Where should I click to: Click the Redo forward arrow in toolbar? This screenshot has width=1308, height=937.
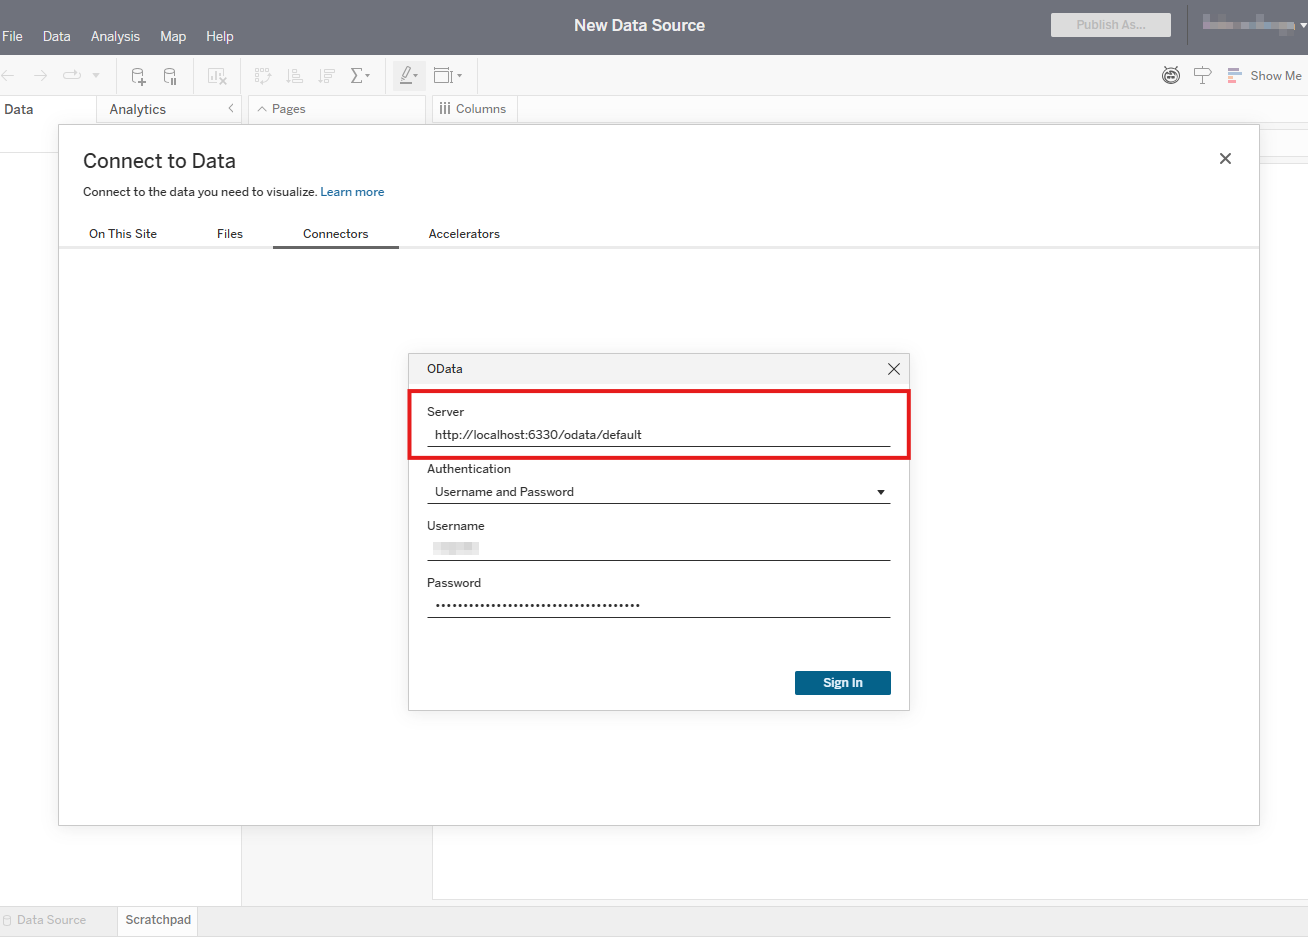[x=40, y=75]
